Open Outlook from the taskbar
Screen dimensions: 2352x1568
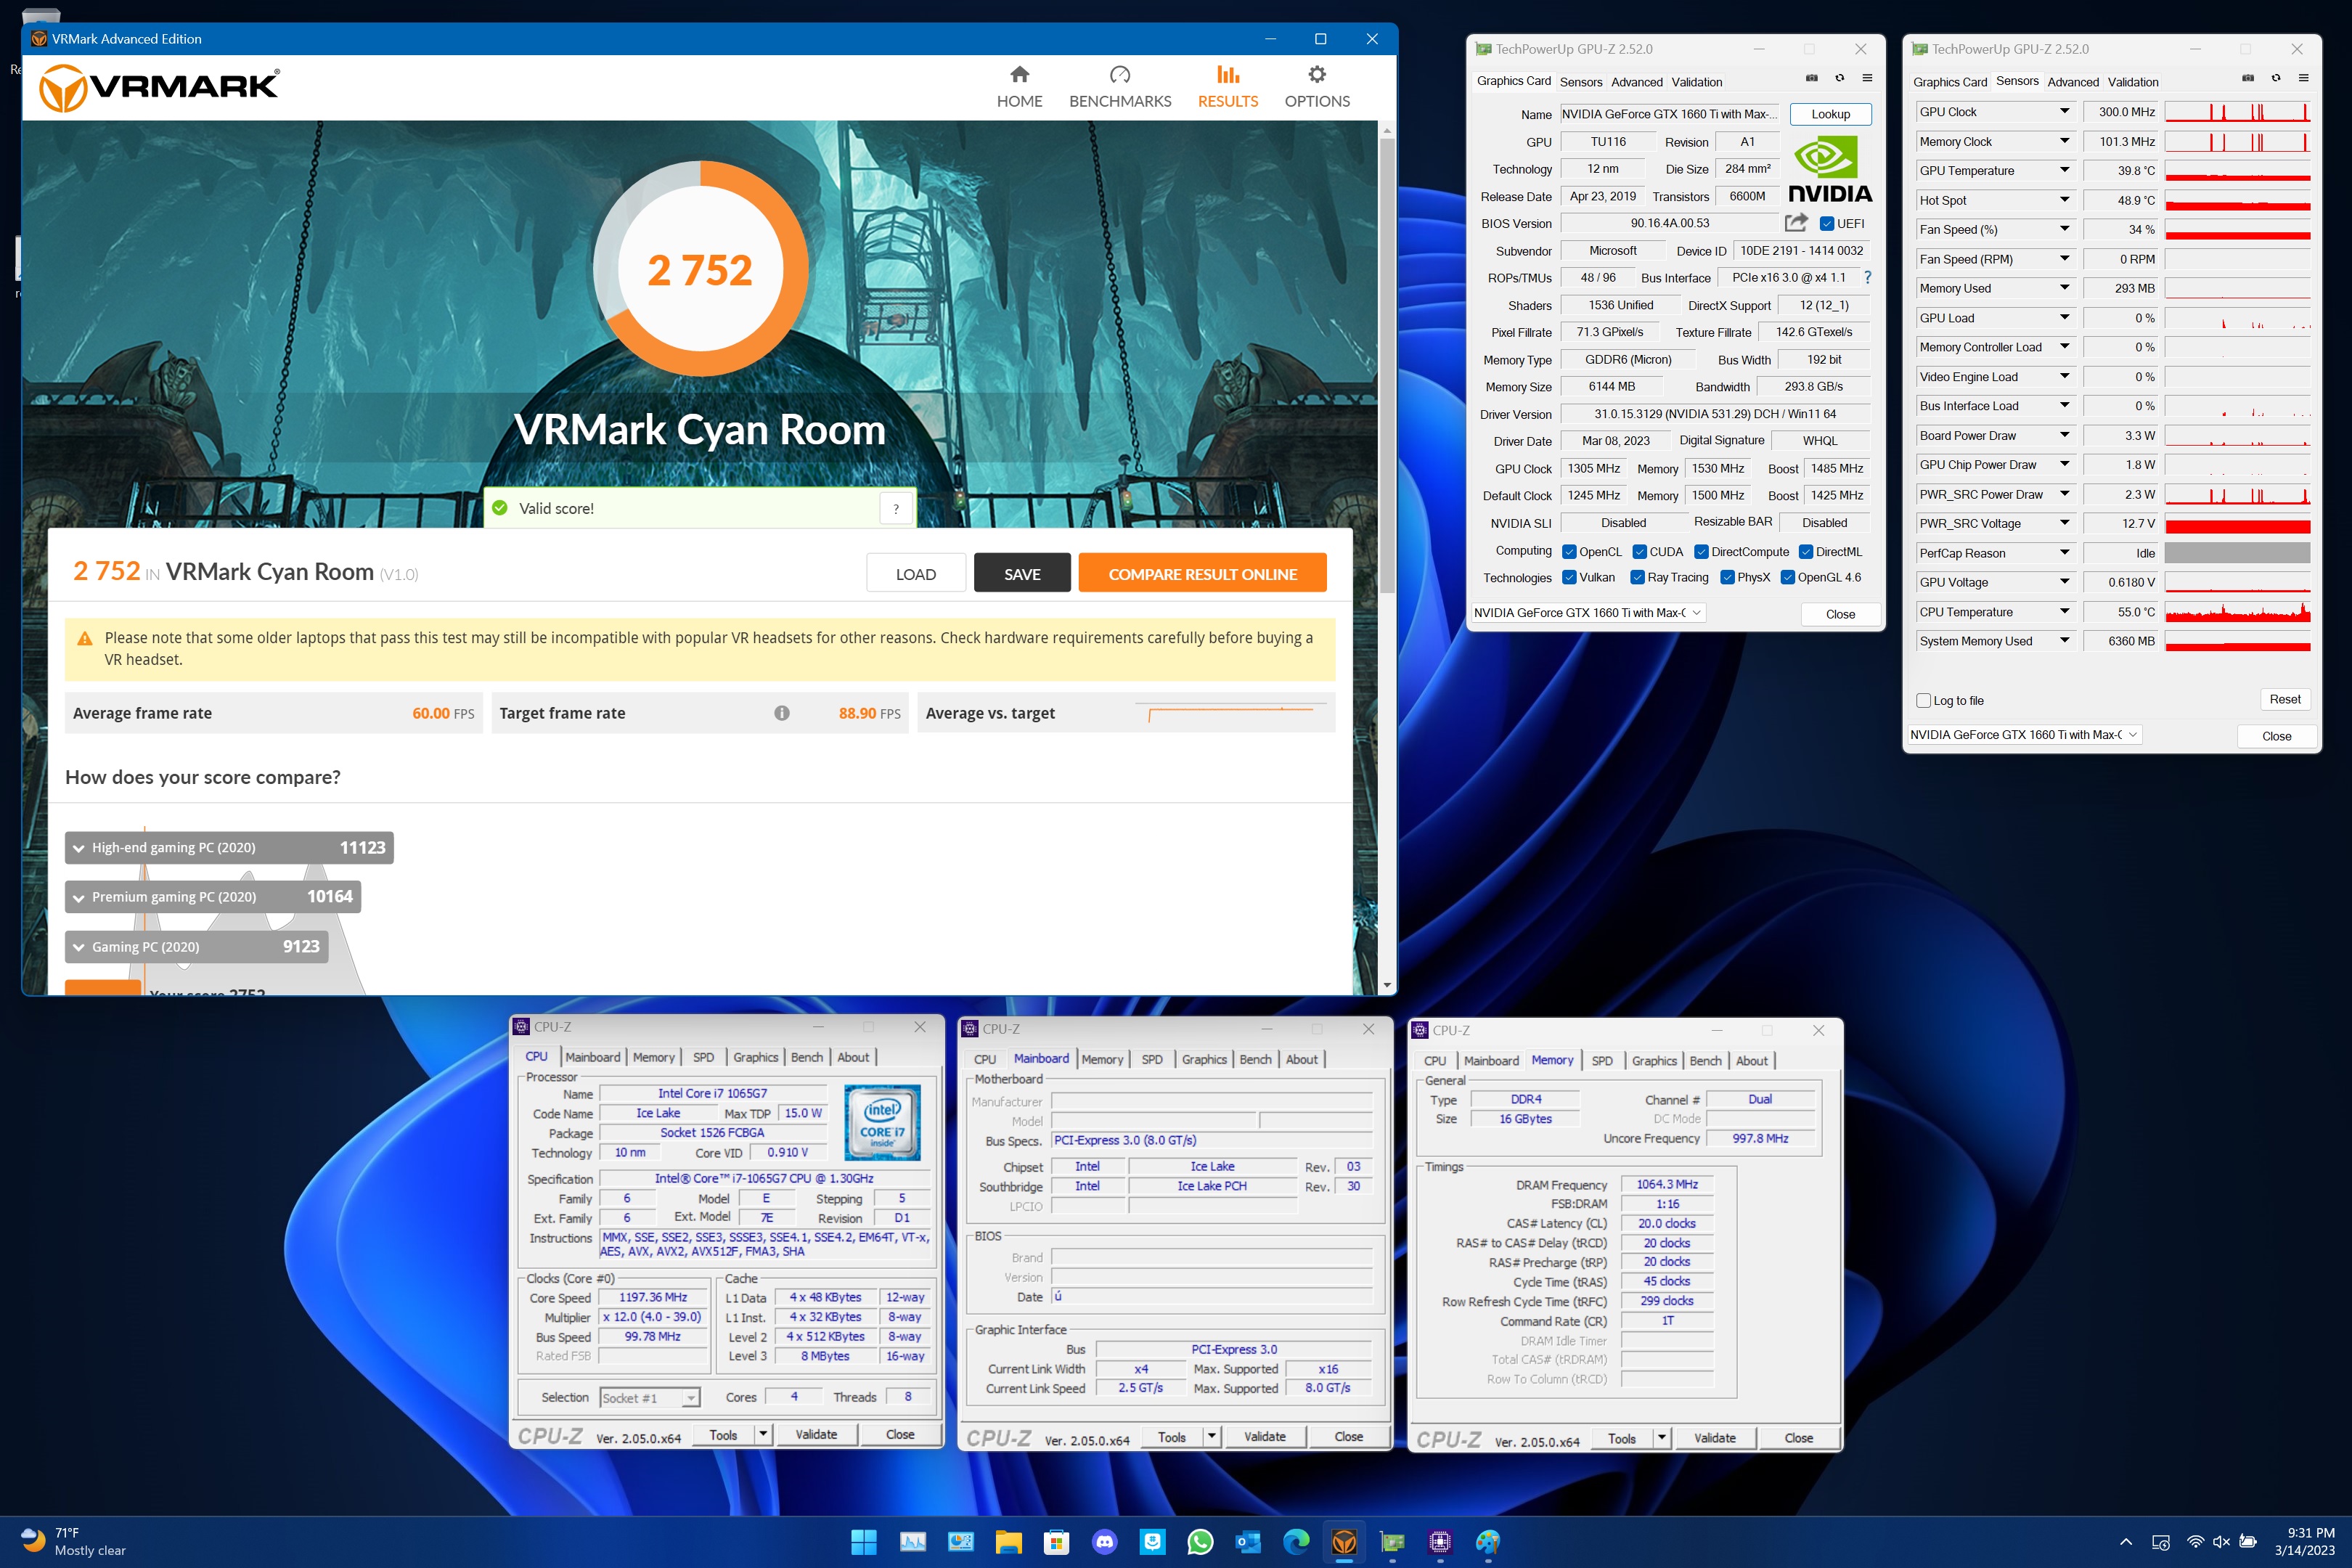point(1248,1542)
